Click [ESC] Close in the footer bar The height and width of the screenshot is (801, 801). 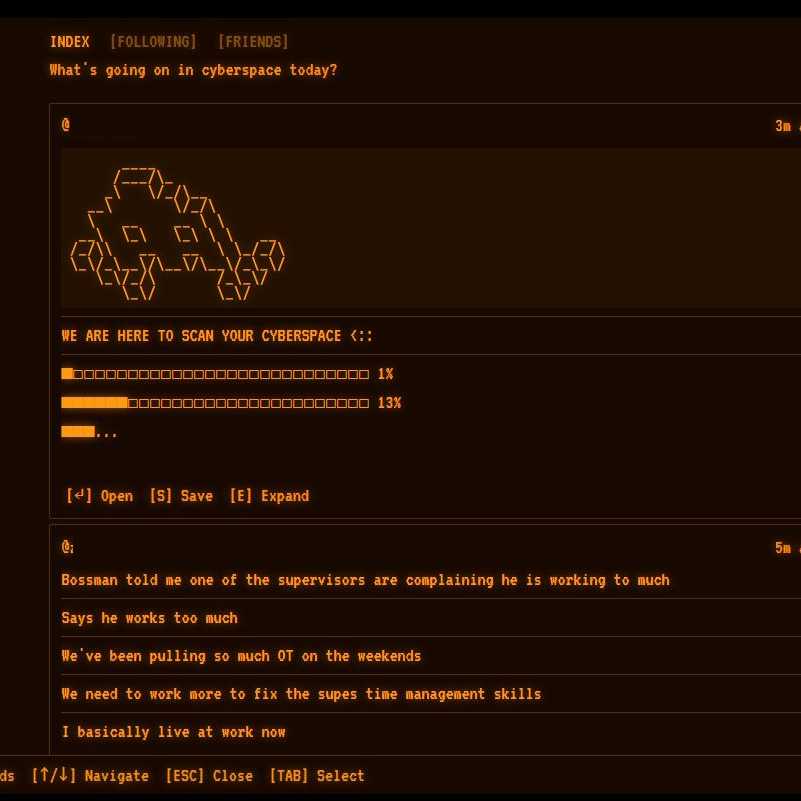(x=209, y=776)
